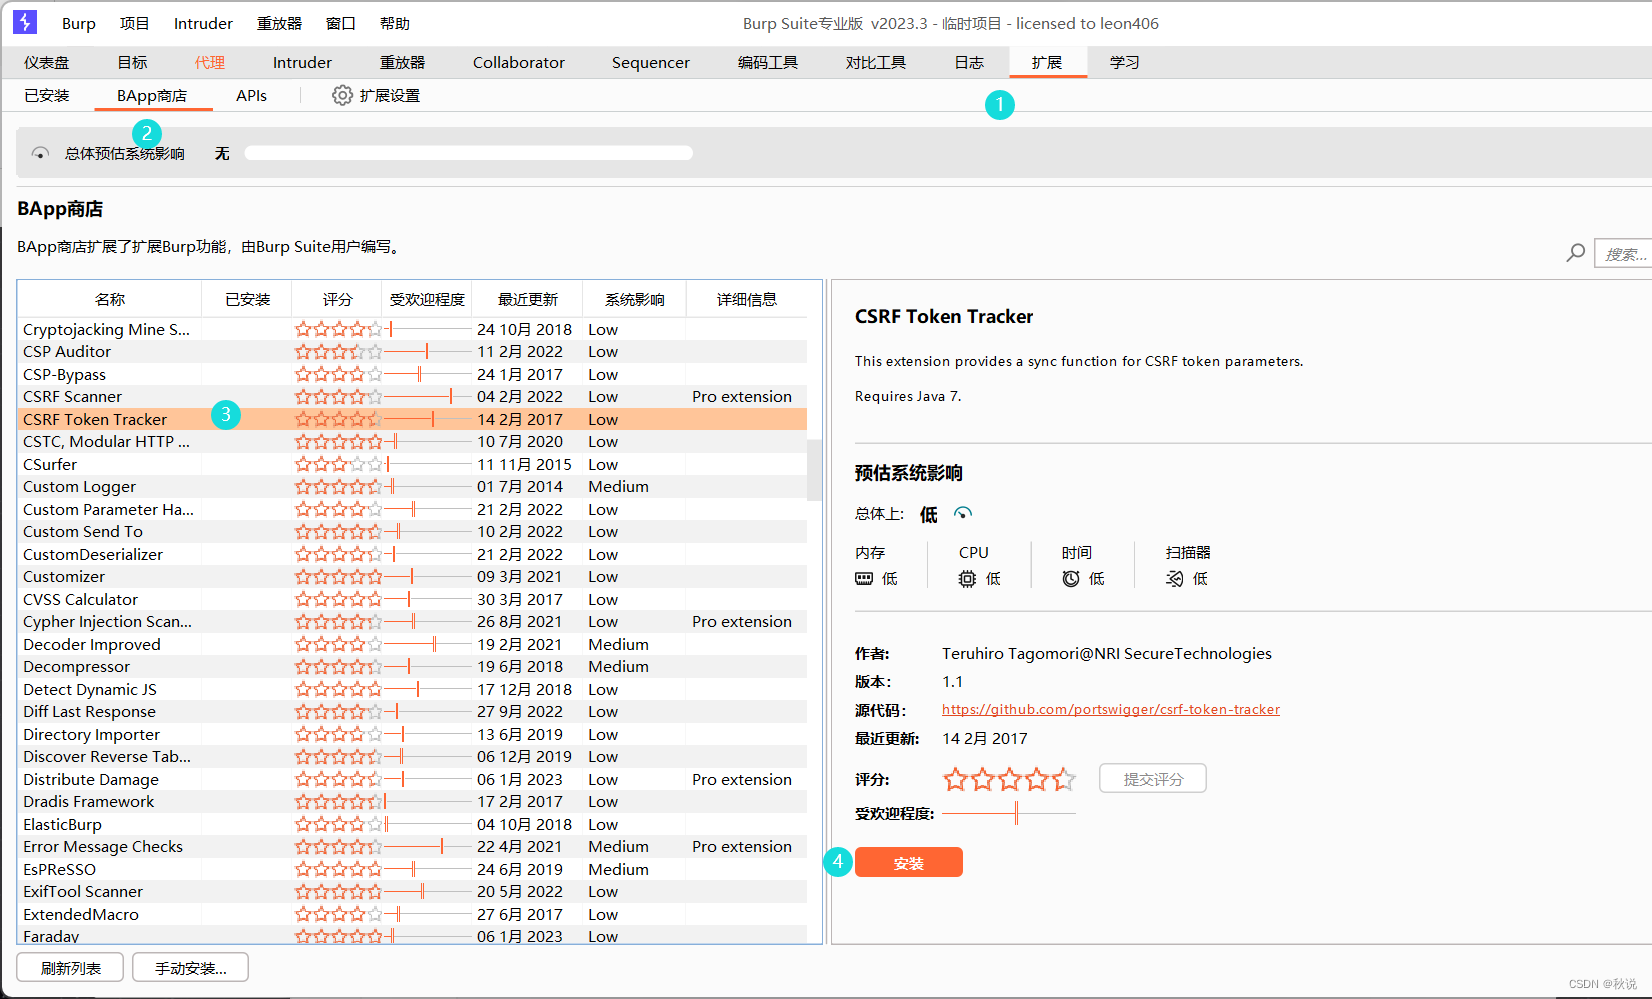Switch to the 学习 tab
1652x999 pixels.
(x=1125, y=62)
